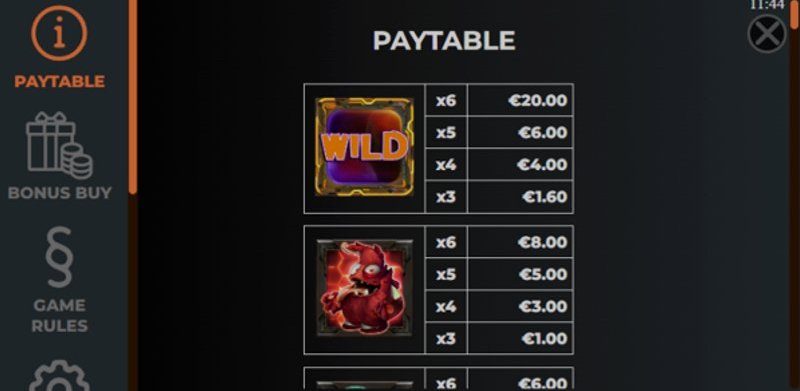The height and width of the screenshot is (391, 800).
Task: Select the red monster symbol image
Action: point(364,288)
